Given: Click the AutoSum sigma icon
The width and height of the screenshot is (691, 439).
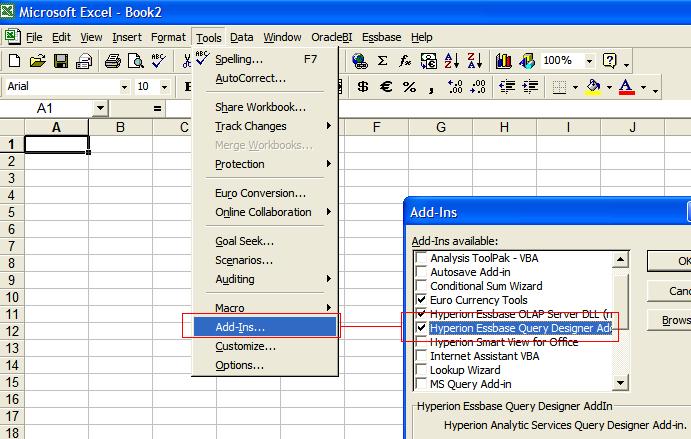Looking at the screenshot, I should [x=383, y=60].
